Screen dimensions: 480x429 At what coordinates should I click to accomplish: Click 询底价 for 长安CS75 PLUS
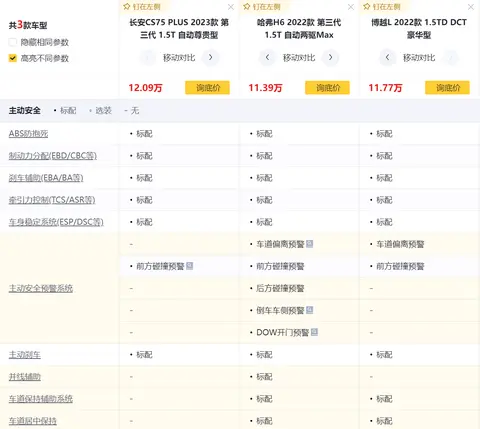207,88
